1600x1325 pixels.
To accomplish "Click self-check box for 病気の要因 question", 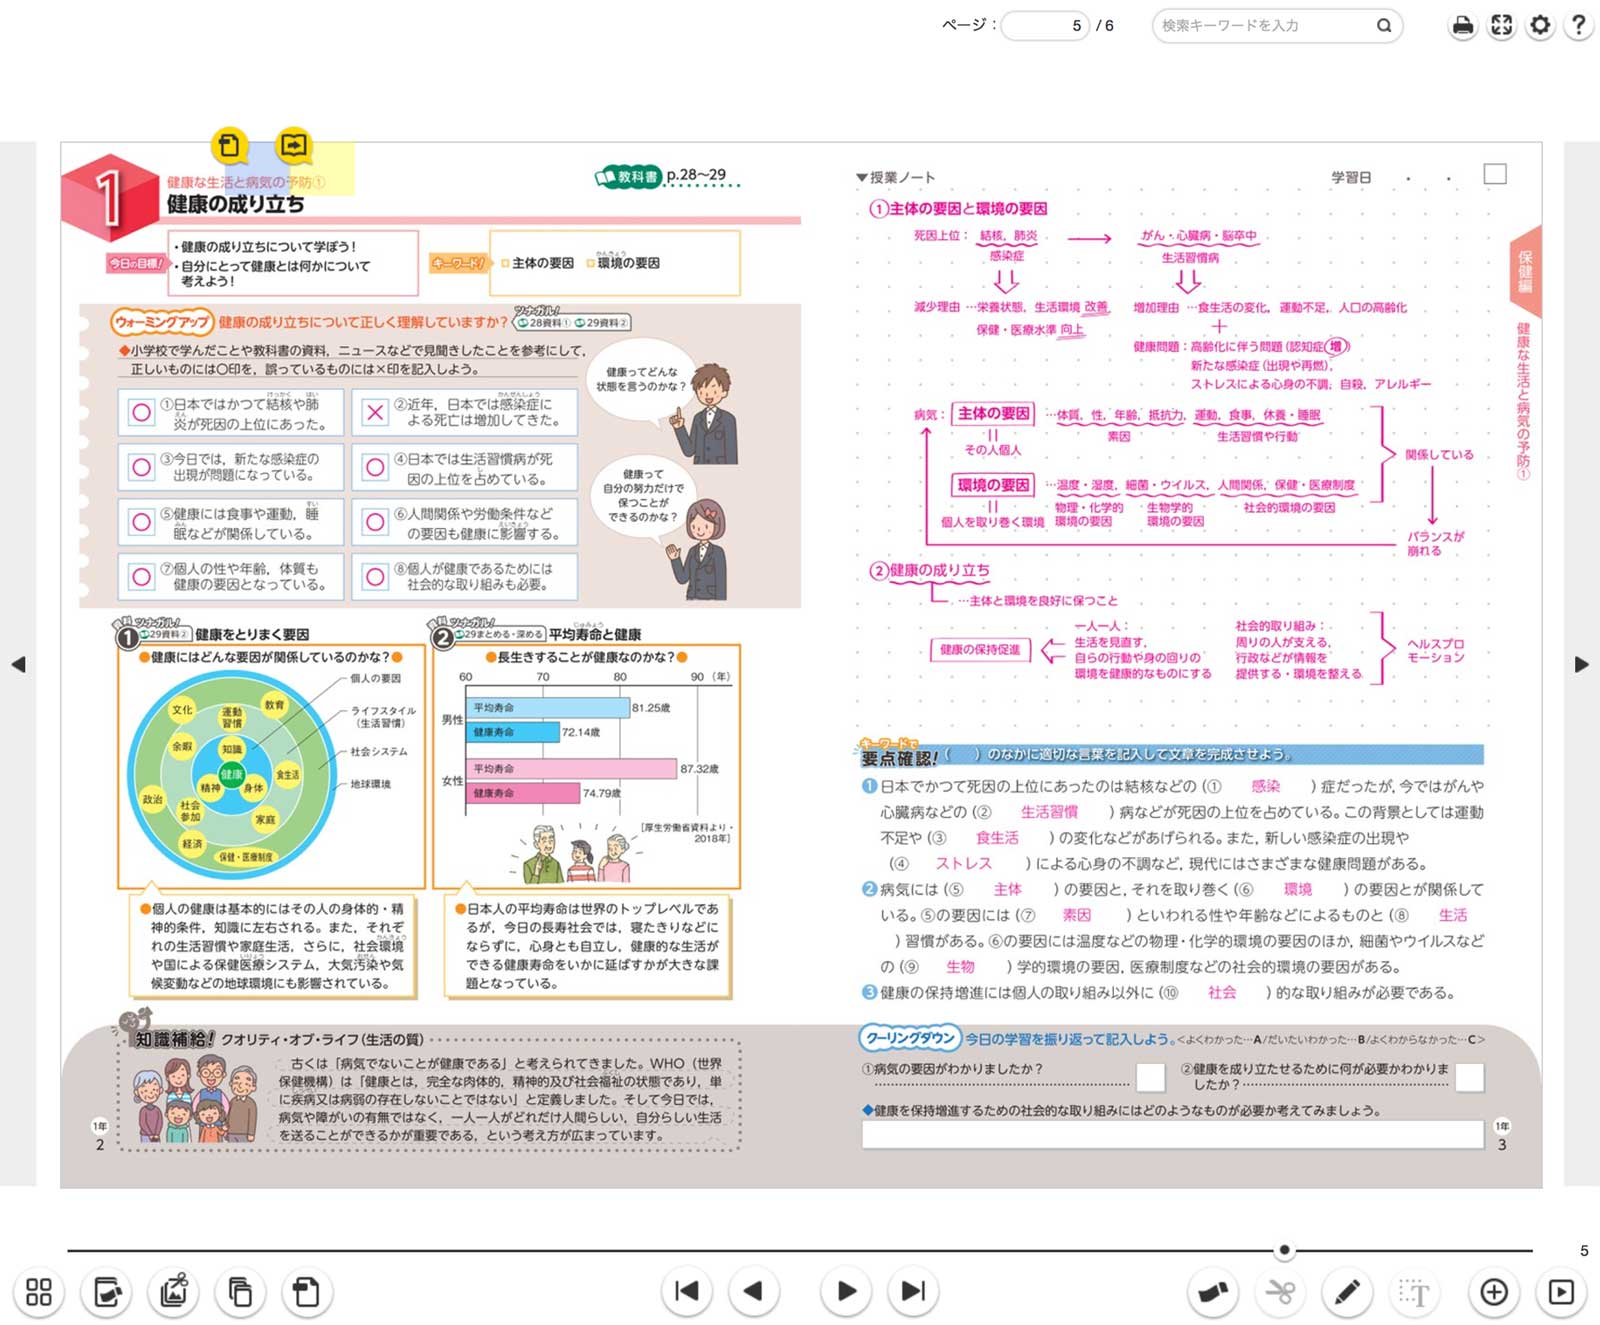I will [x=1151, y=1077].
